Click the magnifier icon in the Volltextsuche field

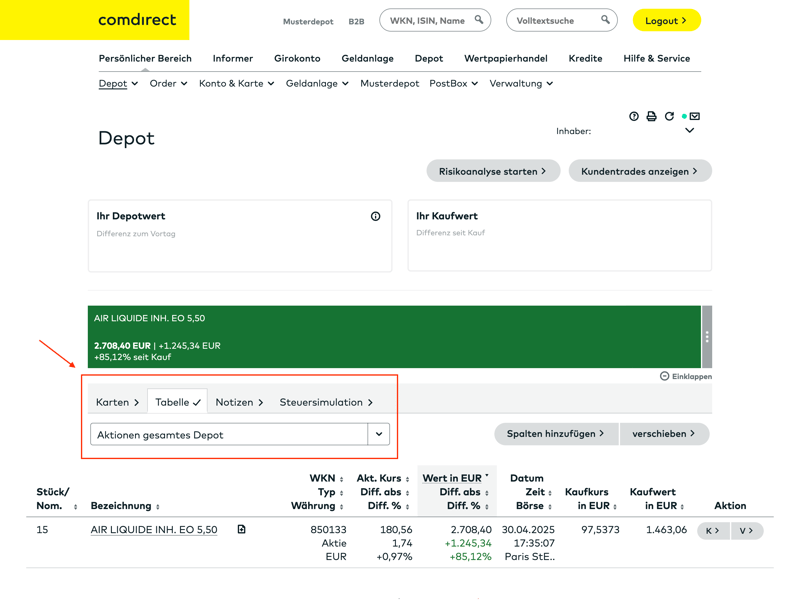coord(605,19)
